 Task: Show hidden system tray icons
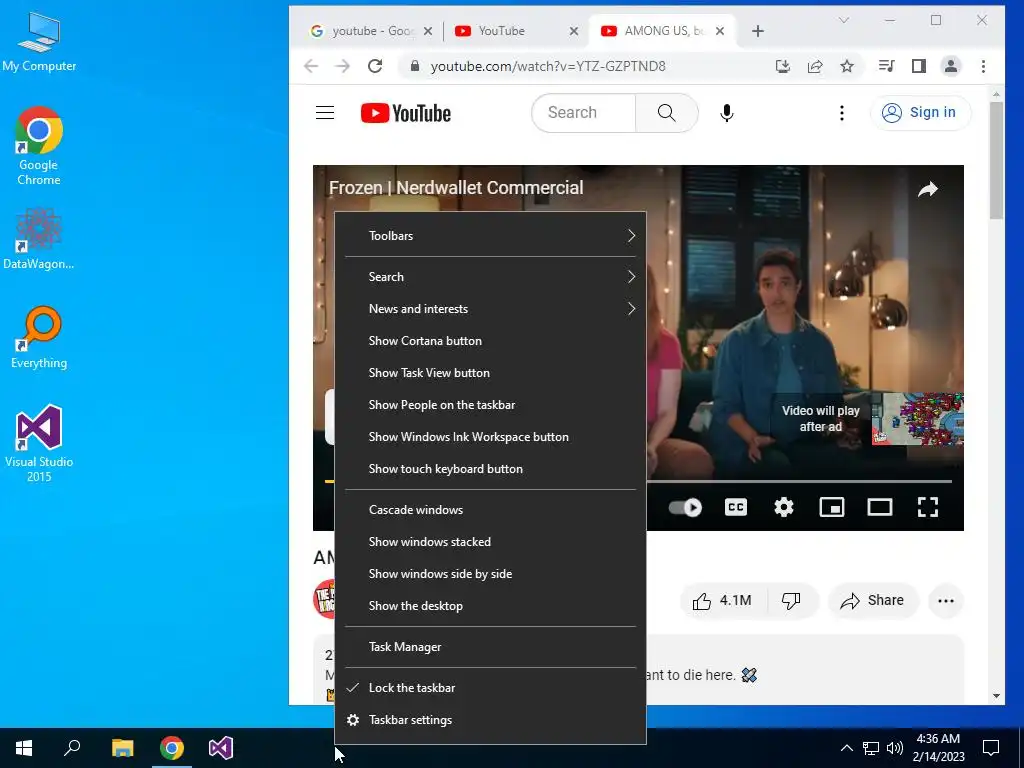[x=846, y=748]
